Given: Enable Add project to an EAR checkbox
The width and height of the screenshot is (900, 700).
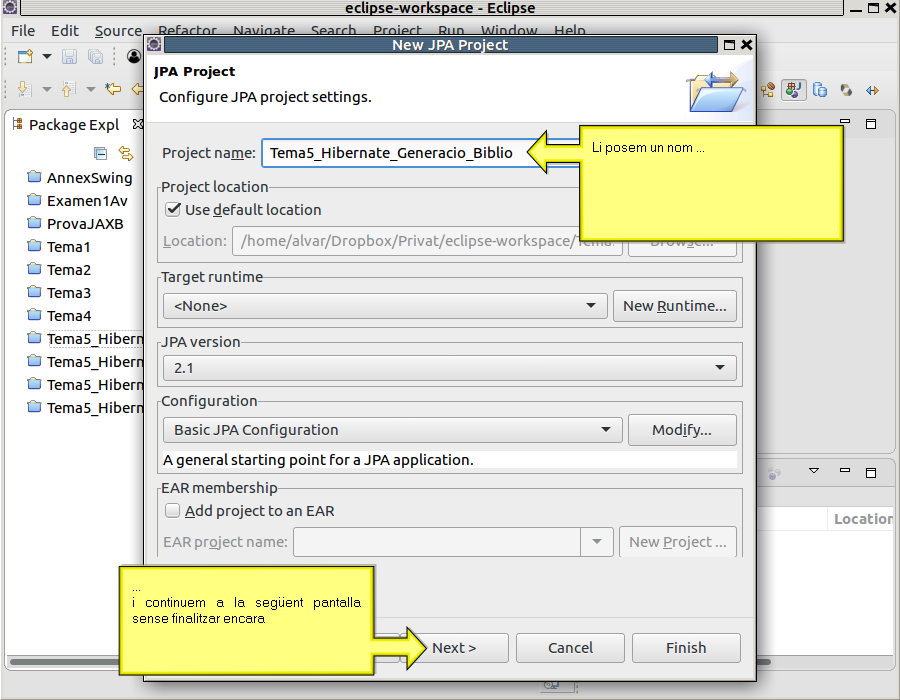Looking at the screenshot, I should coord(172,510).
